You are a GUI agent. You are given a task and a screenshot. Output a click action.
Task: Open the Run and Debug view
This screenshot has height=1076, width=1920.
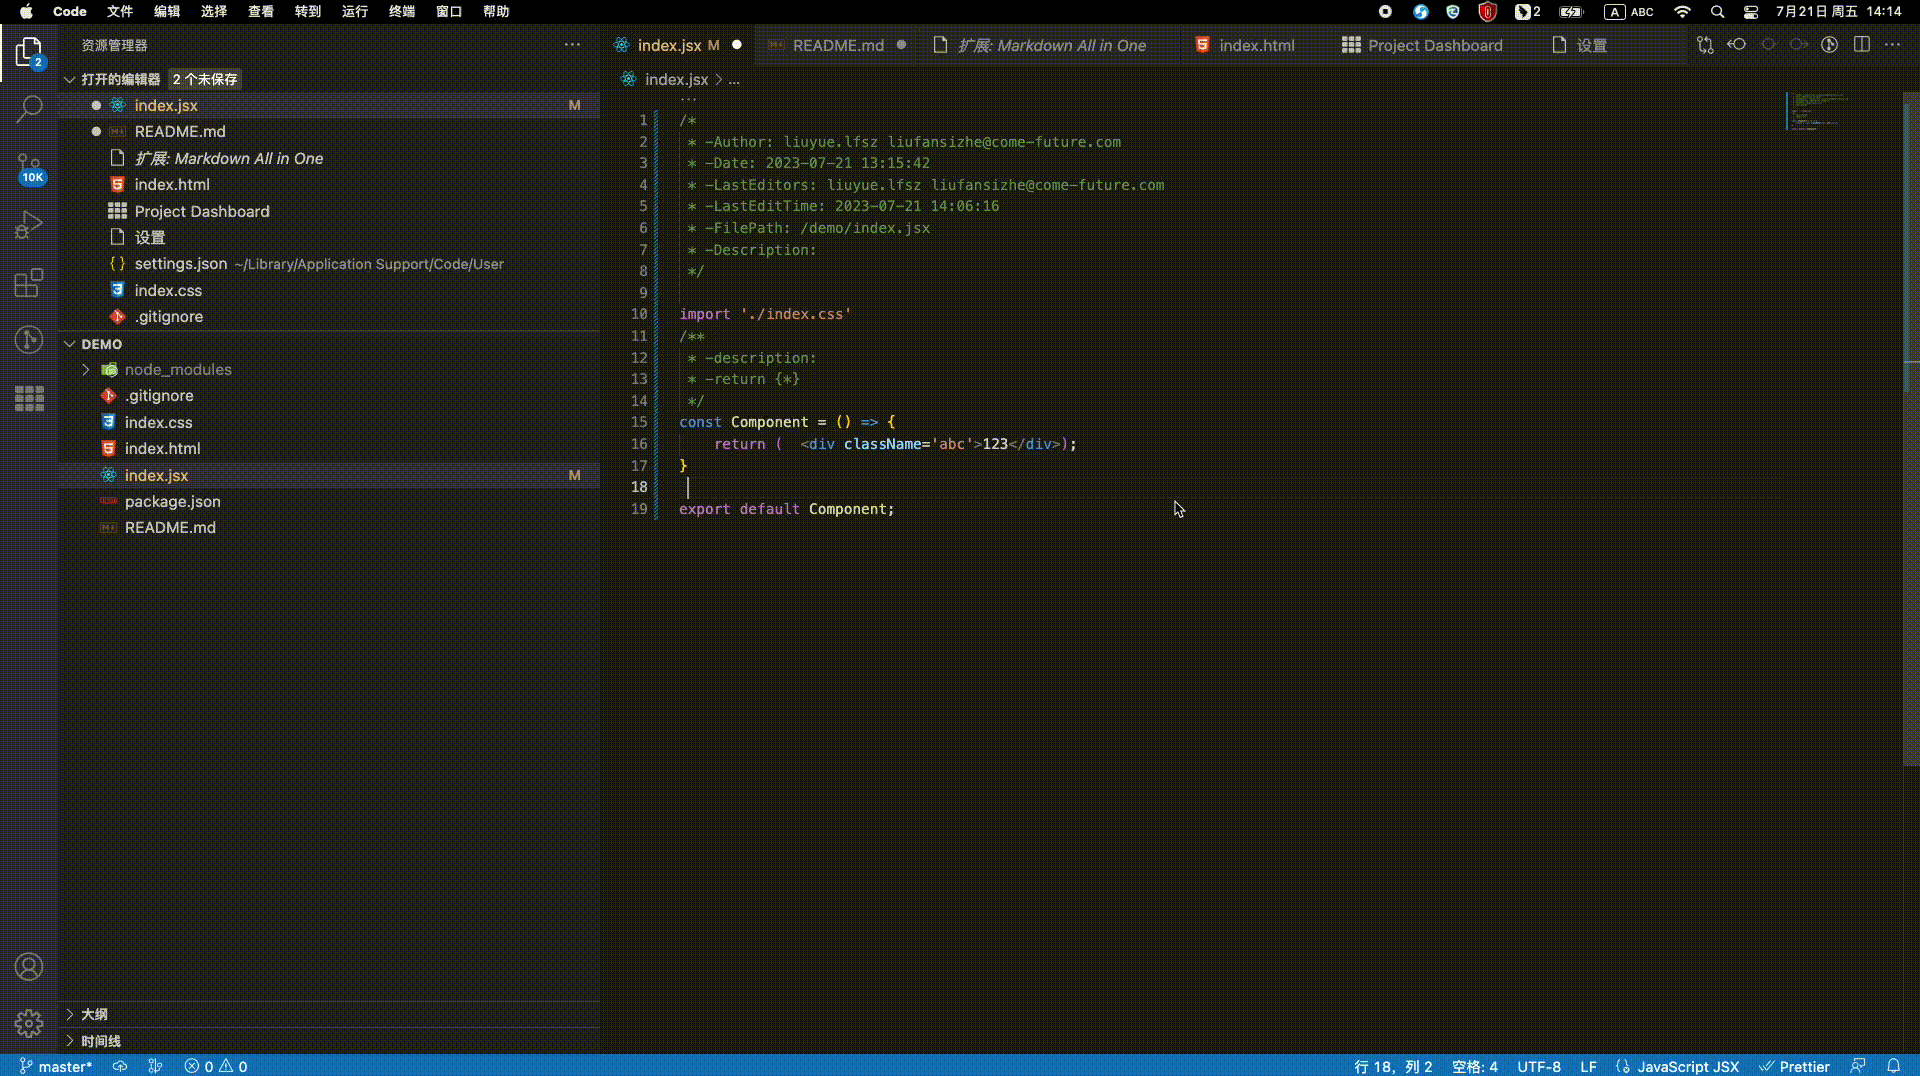pos(29,225)
